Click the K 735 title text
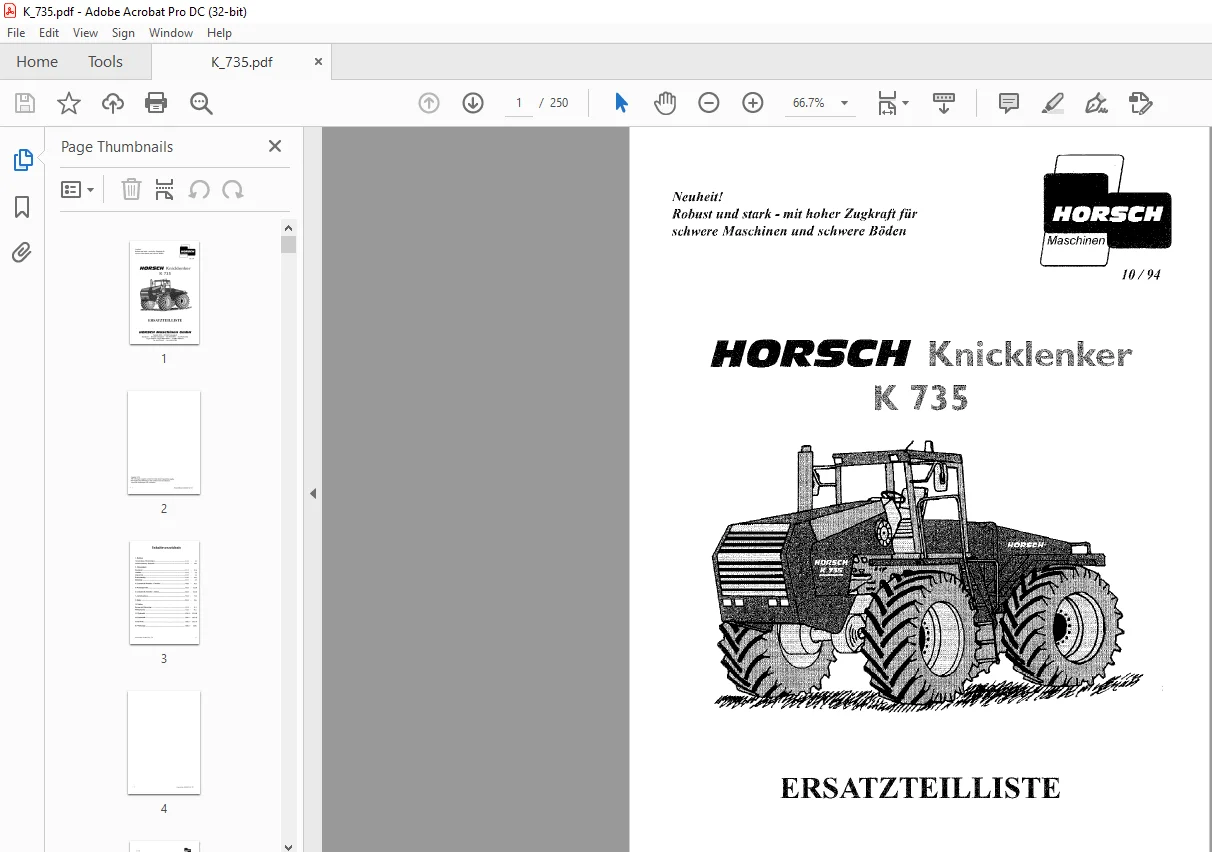The width and height of the screenshot is (1212, 852). 921,398
